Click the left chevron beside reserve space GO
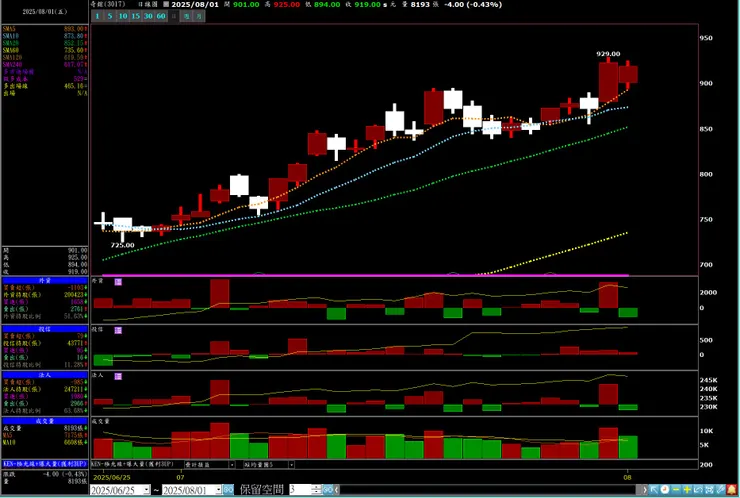This screenshot has height=498, width=740. coord(336,490)
